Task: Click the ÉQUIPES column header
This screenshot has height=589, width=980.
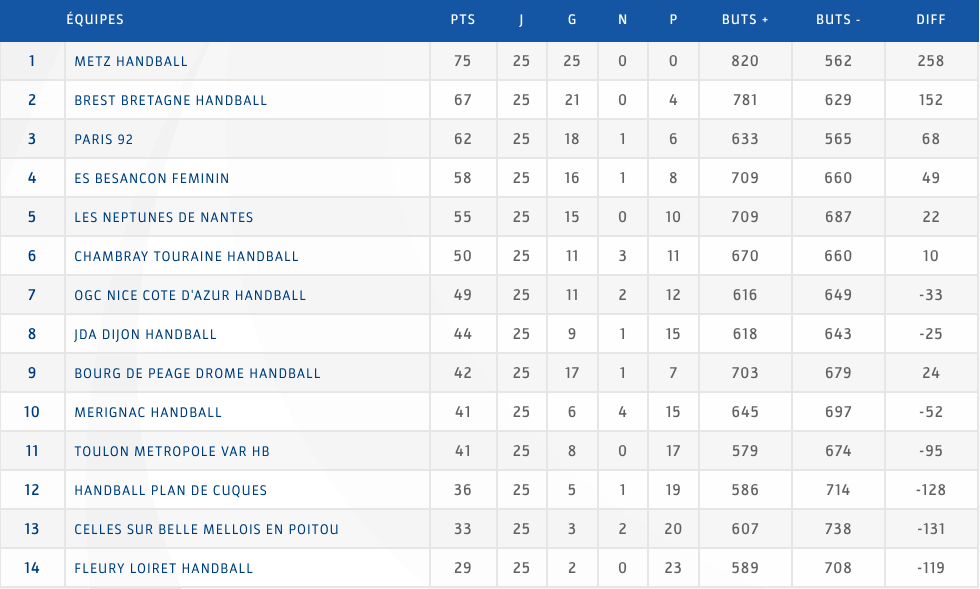Action: tap(95, 20)
